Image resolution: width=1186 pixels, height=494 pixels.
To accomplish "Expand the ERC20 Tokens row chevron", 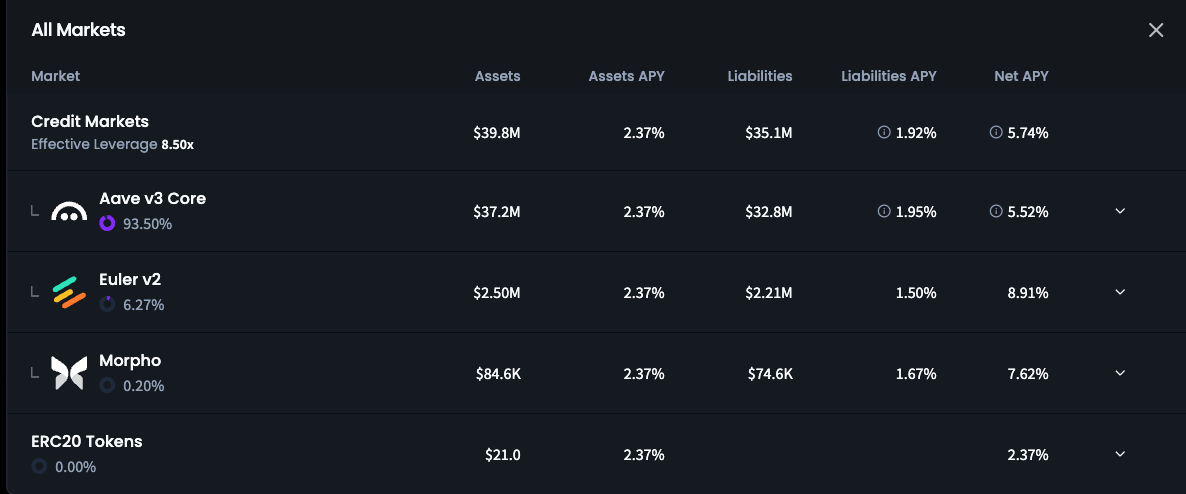I will [x=1120, y=454].
